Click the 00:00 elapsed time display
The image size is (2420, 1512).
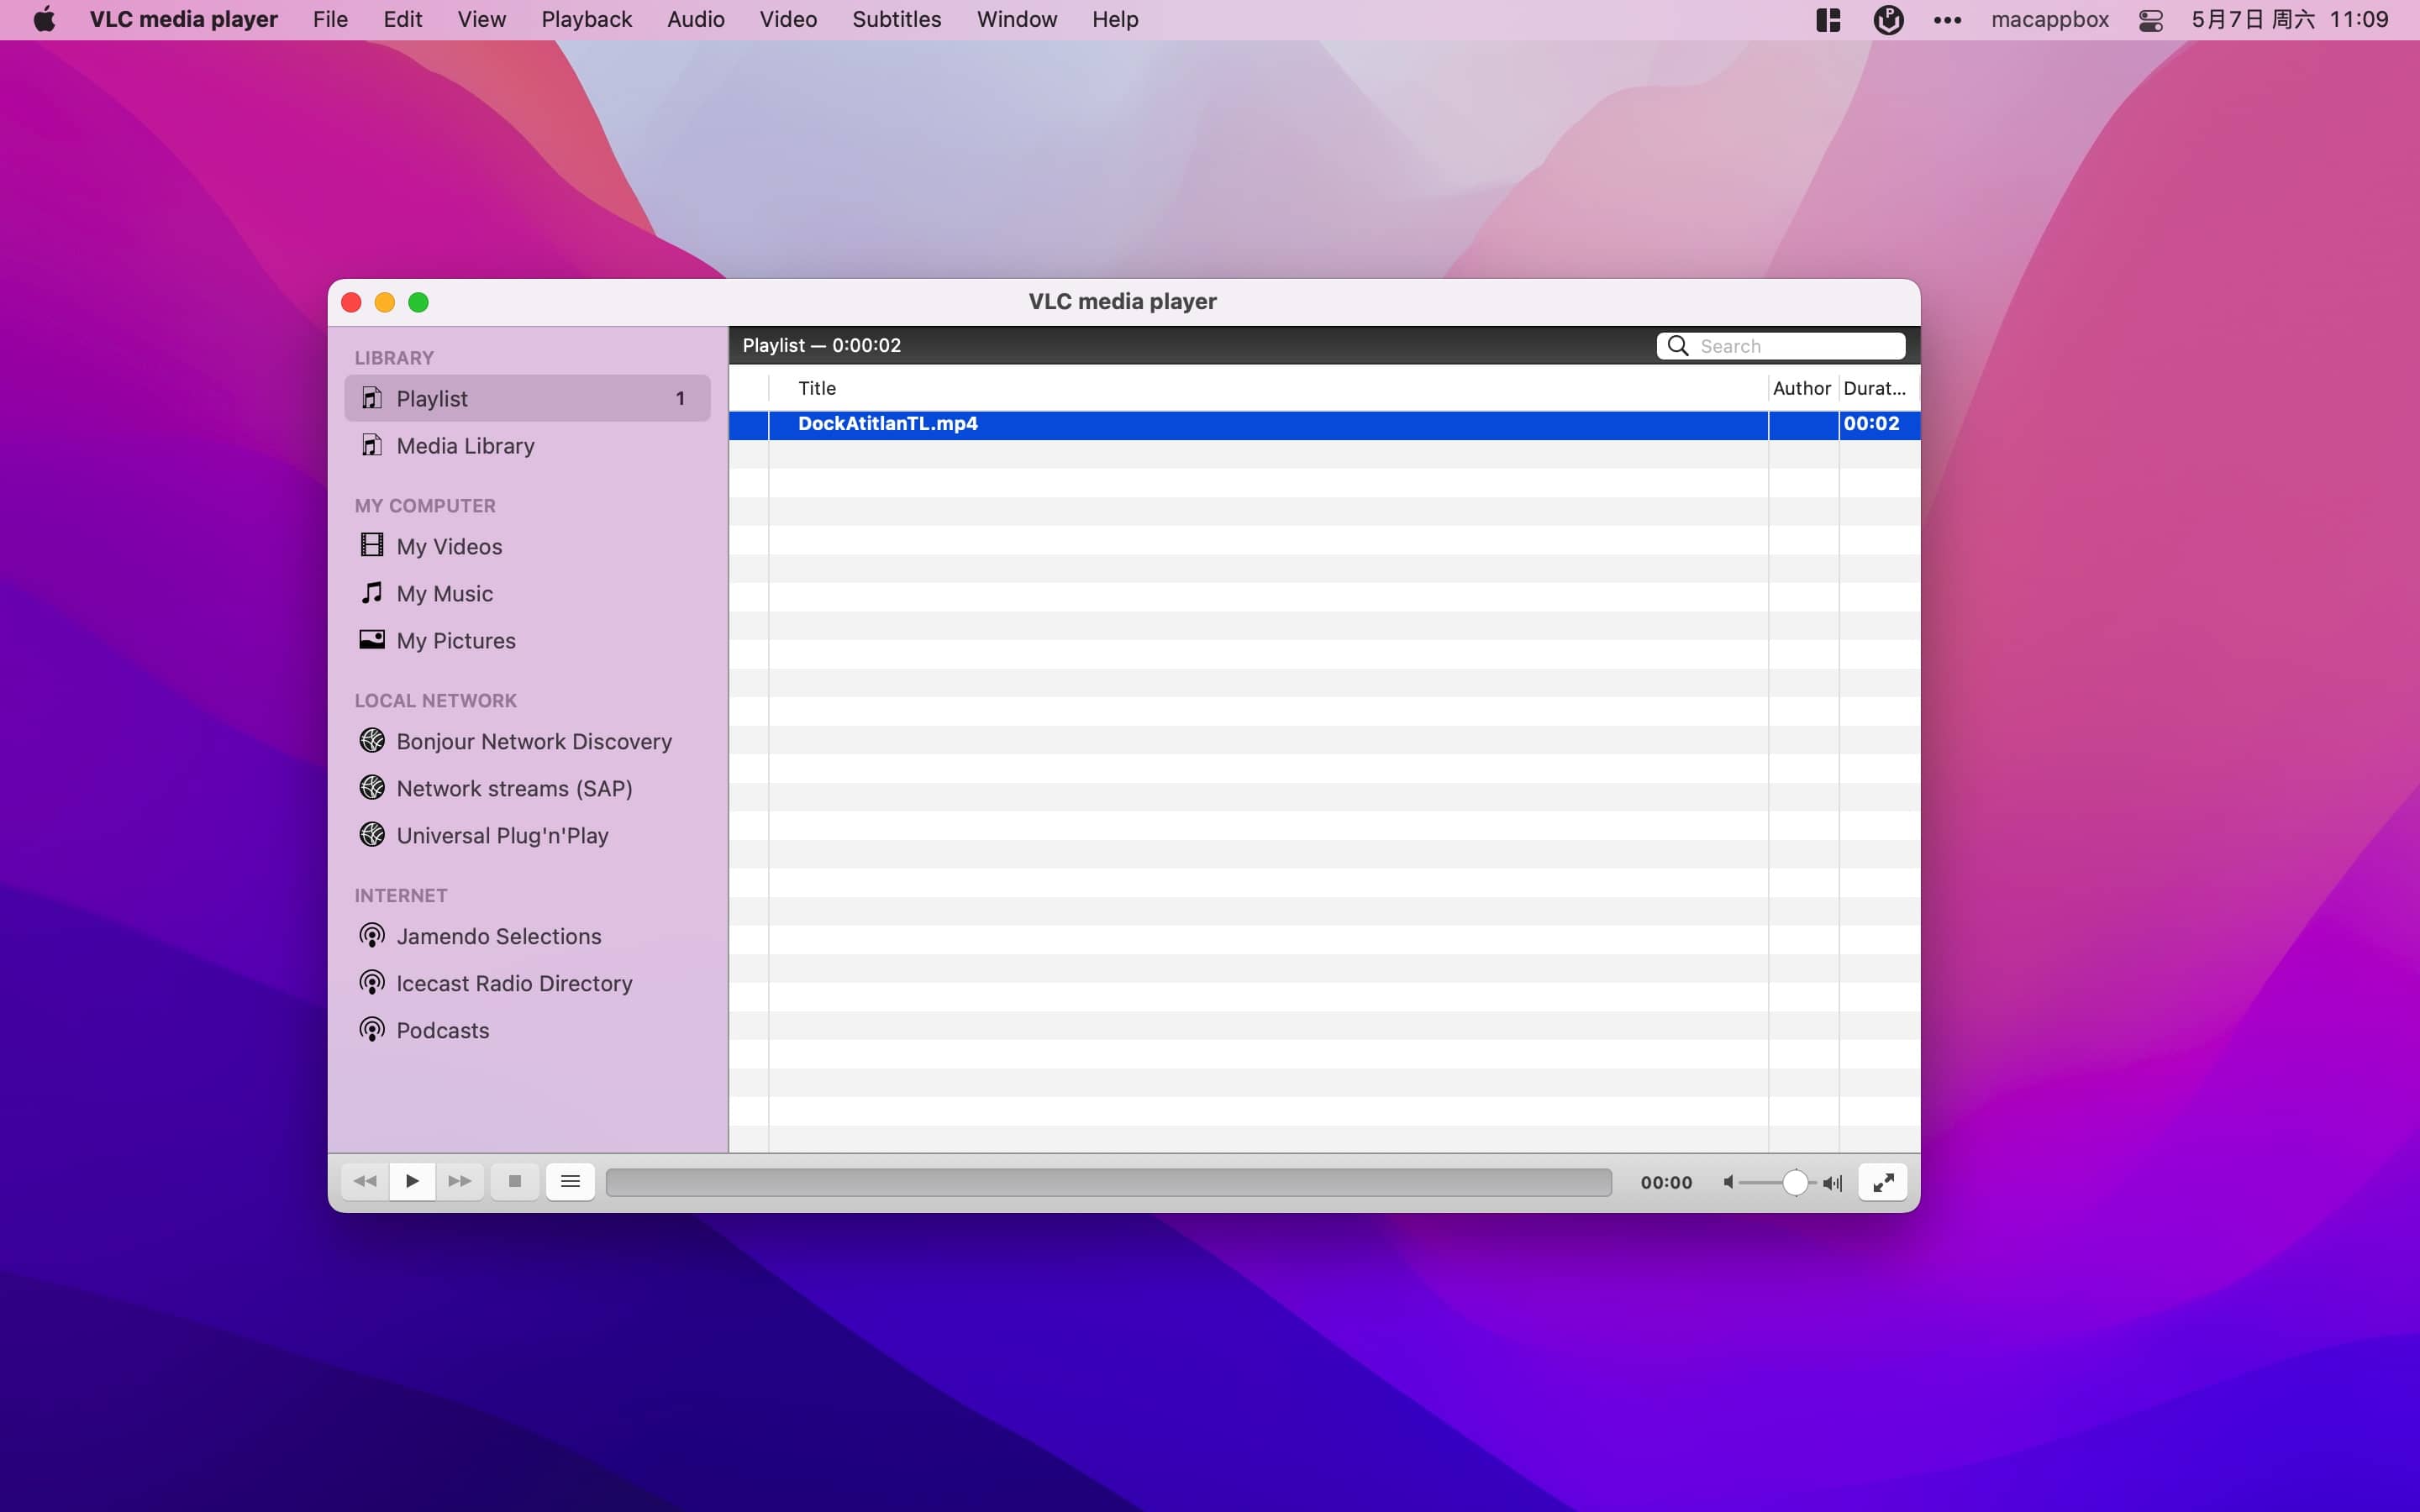(1666, 1182)
